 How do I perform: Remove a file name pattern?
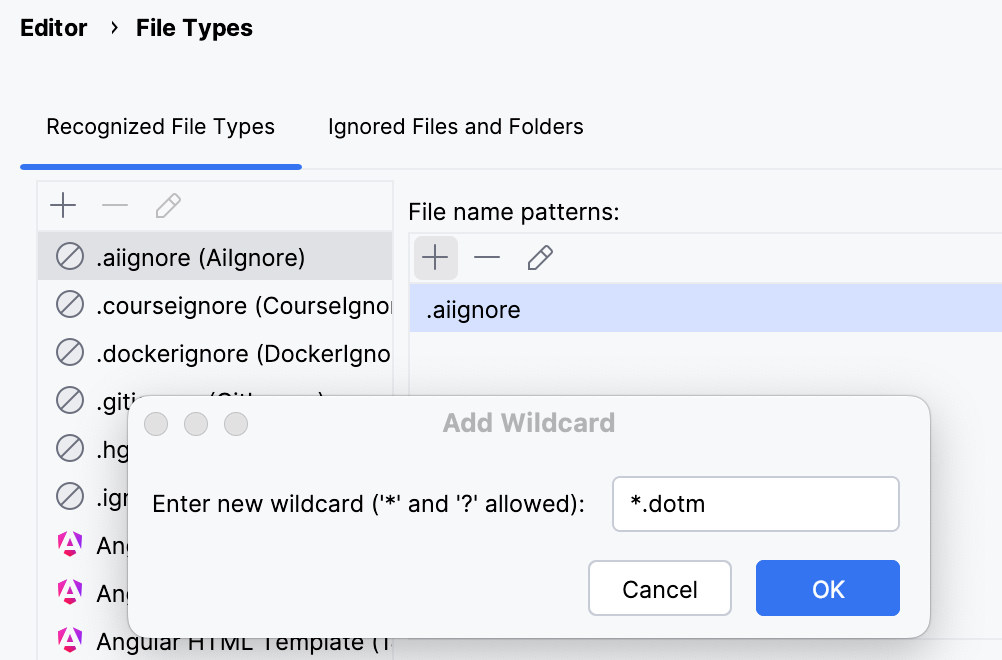[487, 257]
